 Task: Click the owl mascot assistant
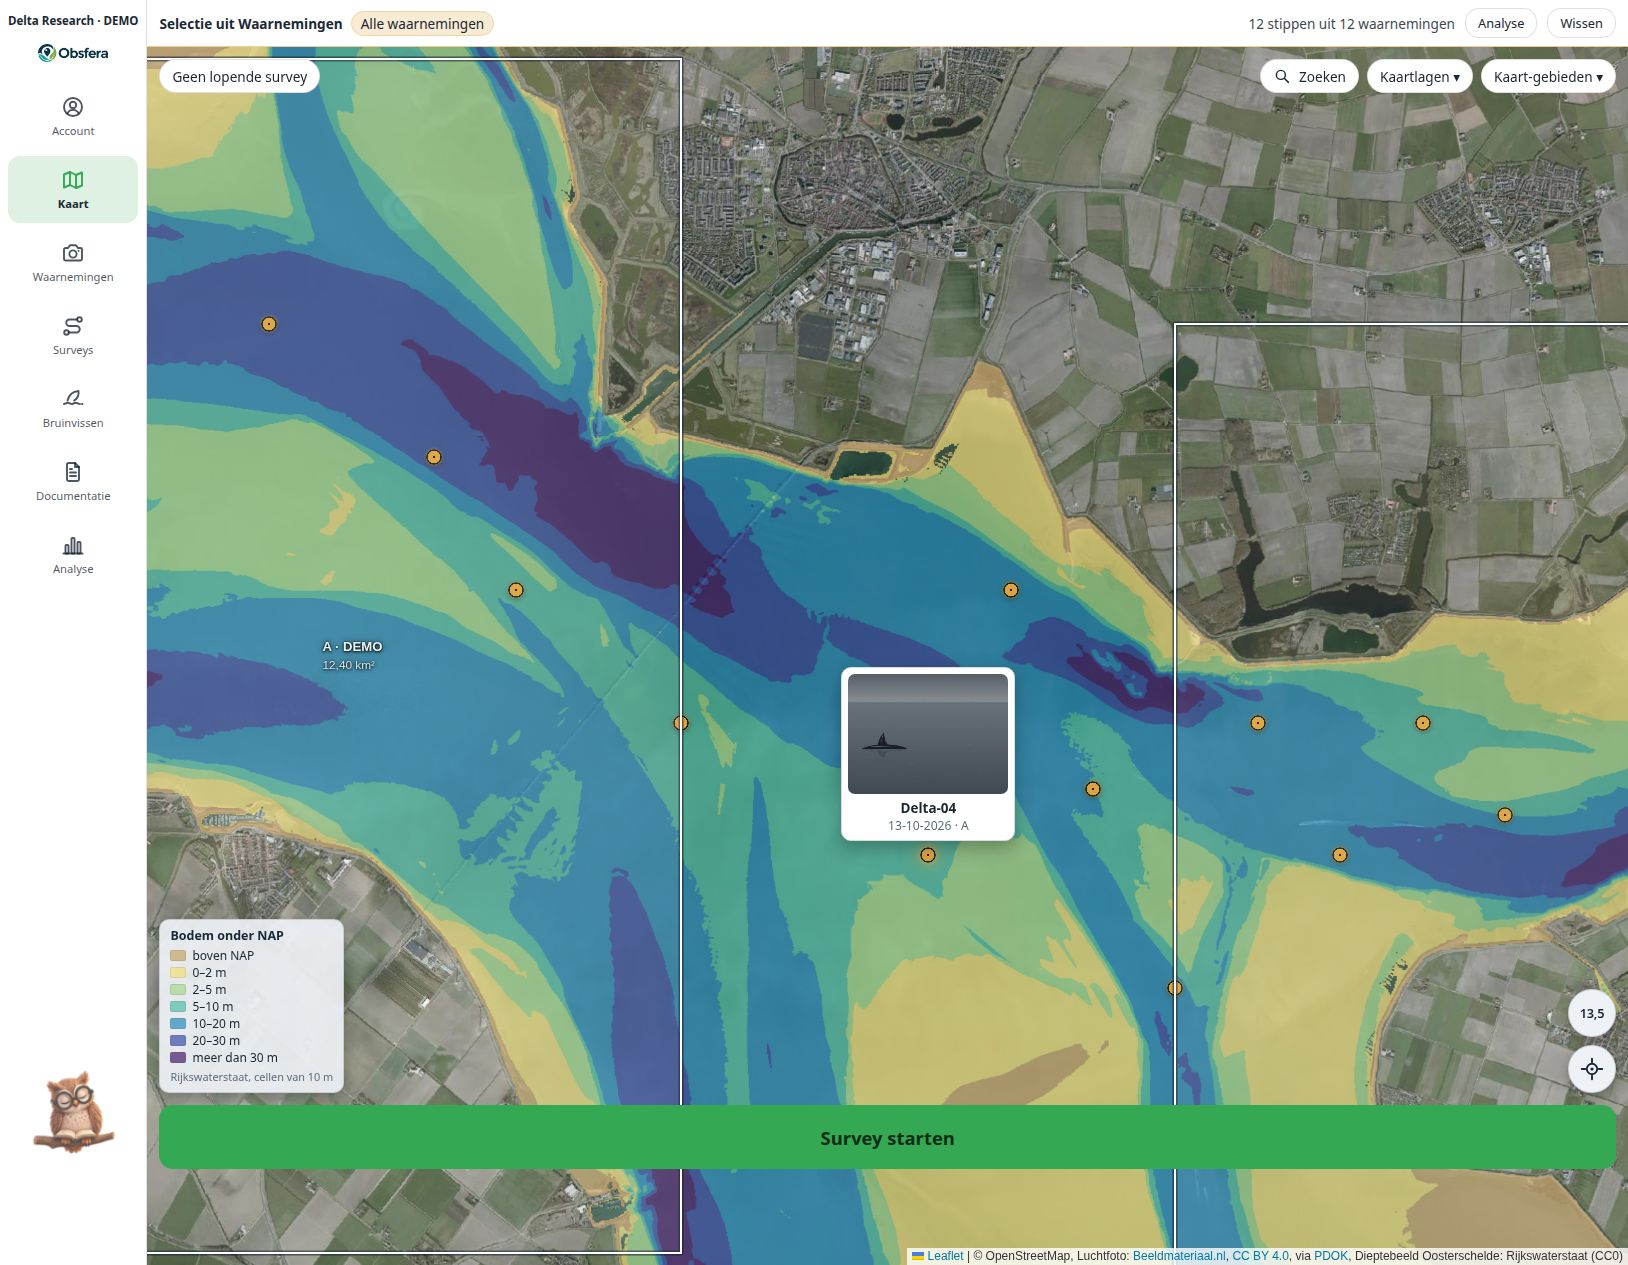coord(74,1112)
